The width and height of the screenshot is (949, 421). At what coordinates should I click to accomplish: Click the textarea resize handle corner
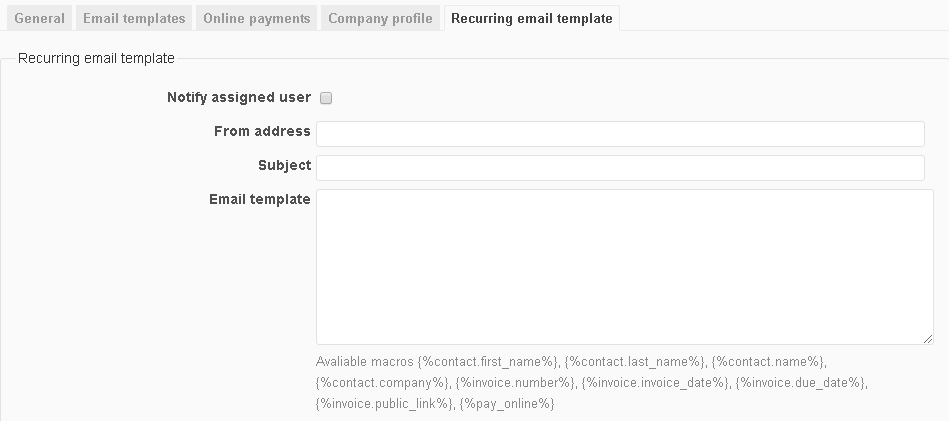(x=928, y=339)
